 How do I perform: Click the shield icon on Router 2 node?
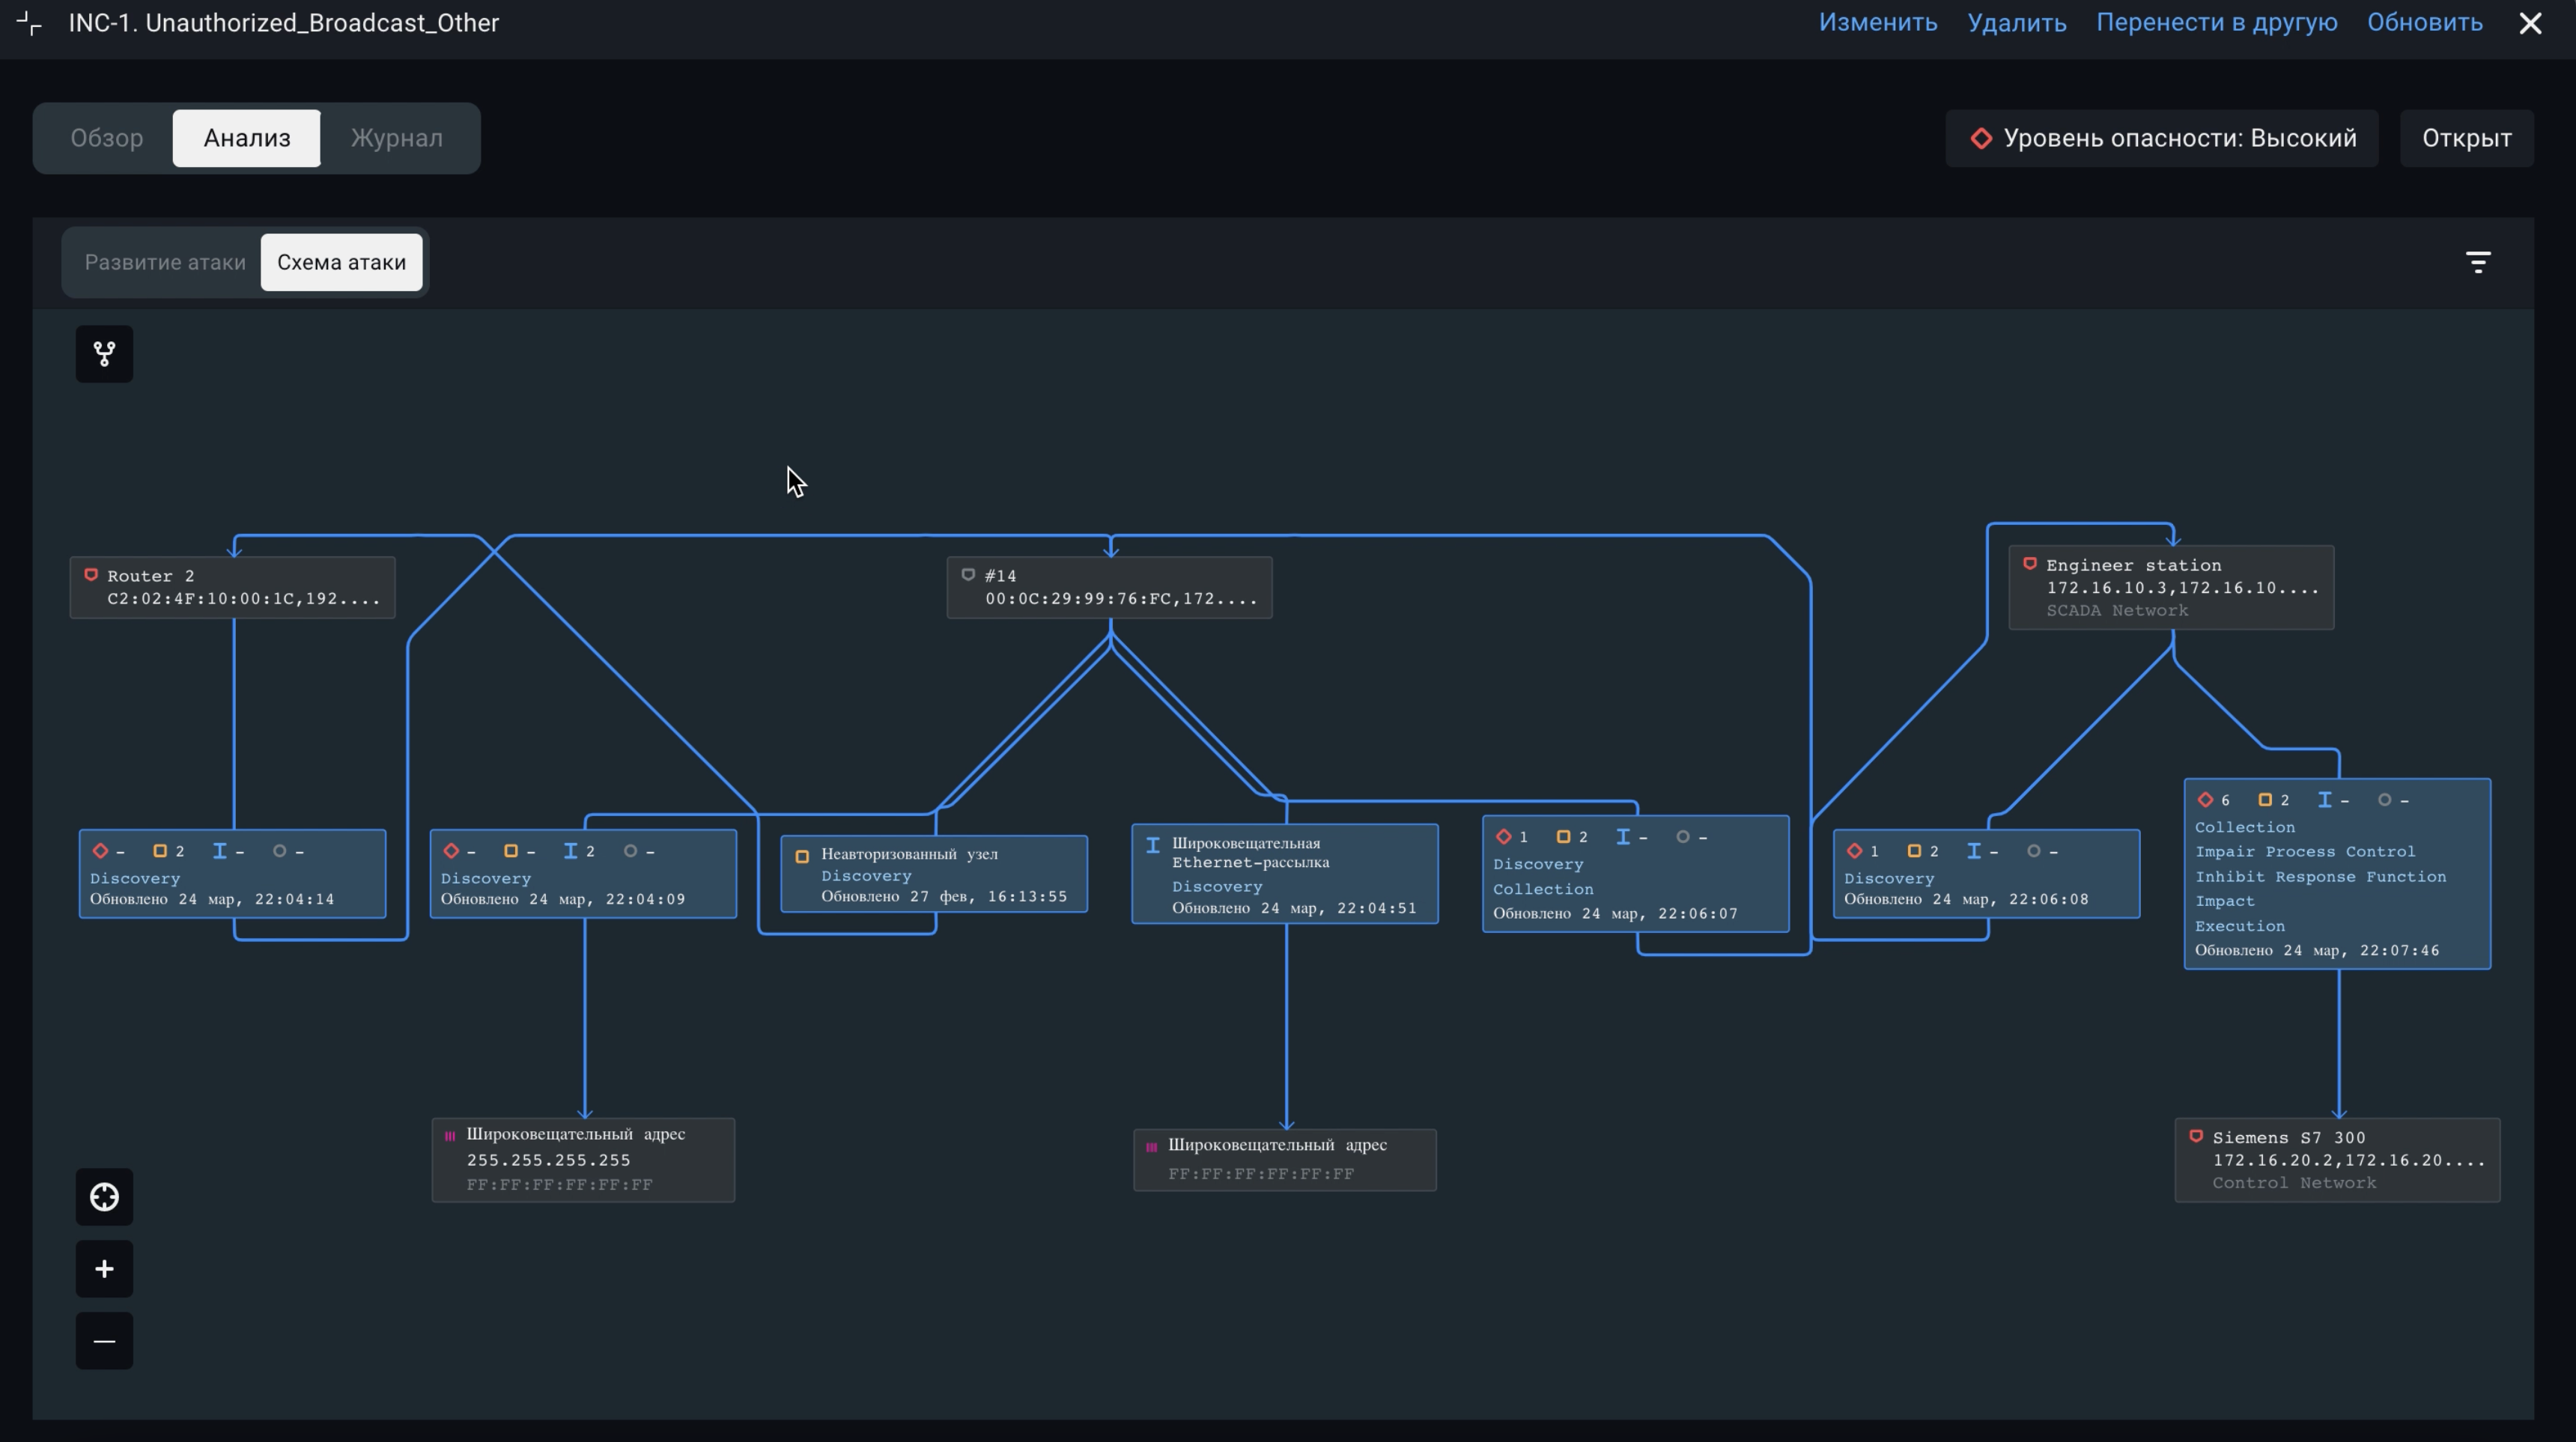pyautogui.click(x=91, y=575)
